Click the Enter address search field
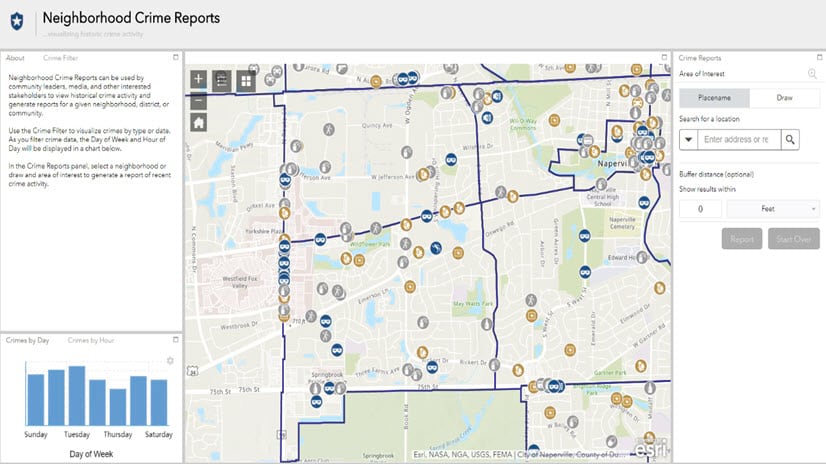Screen dimensions: 826x465 739,140
